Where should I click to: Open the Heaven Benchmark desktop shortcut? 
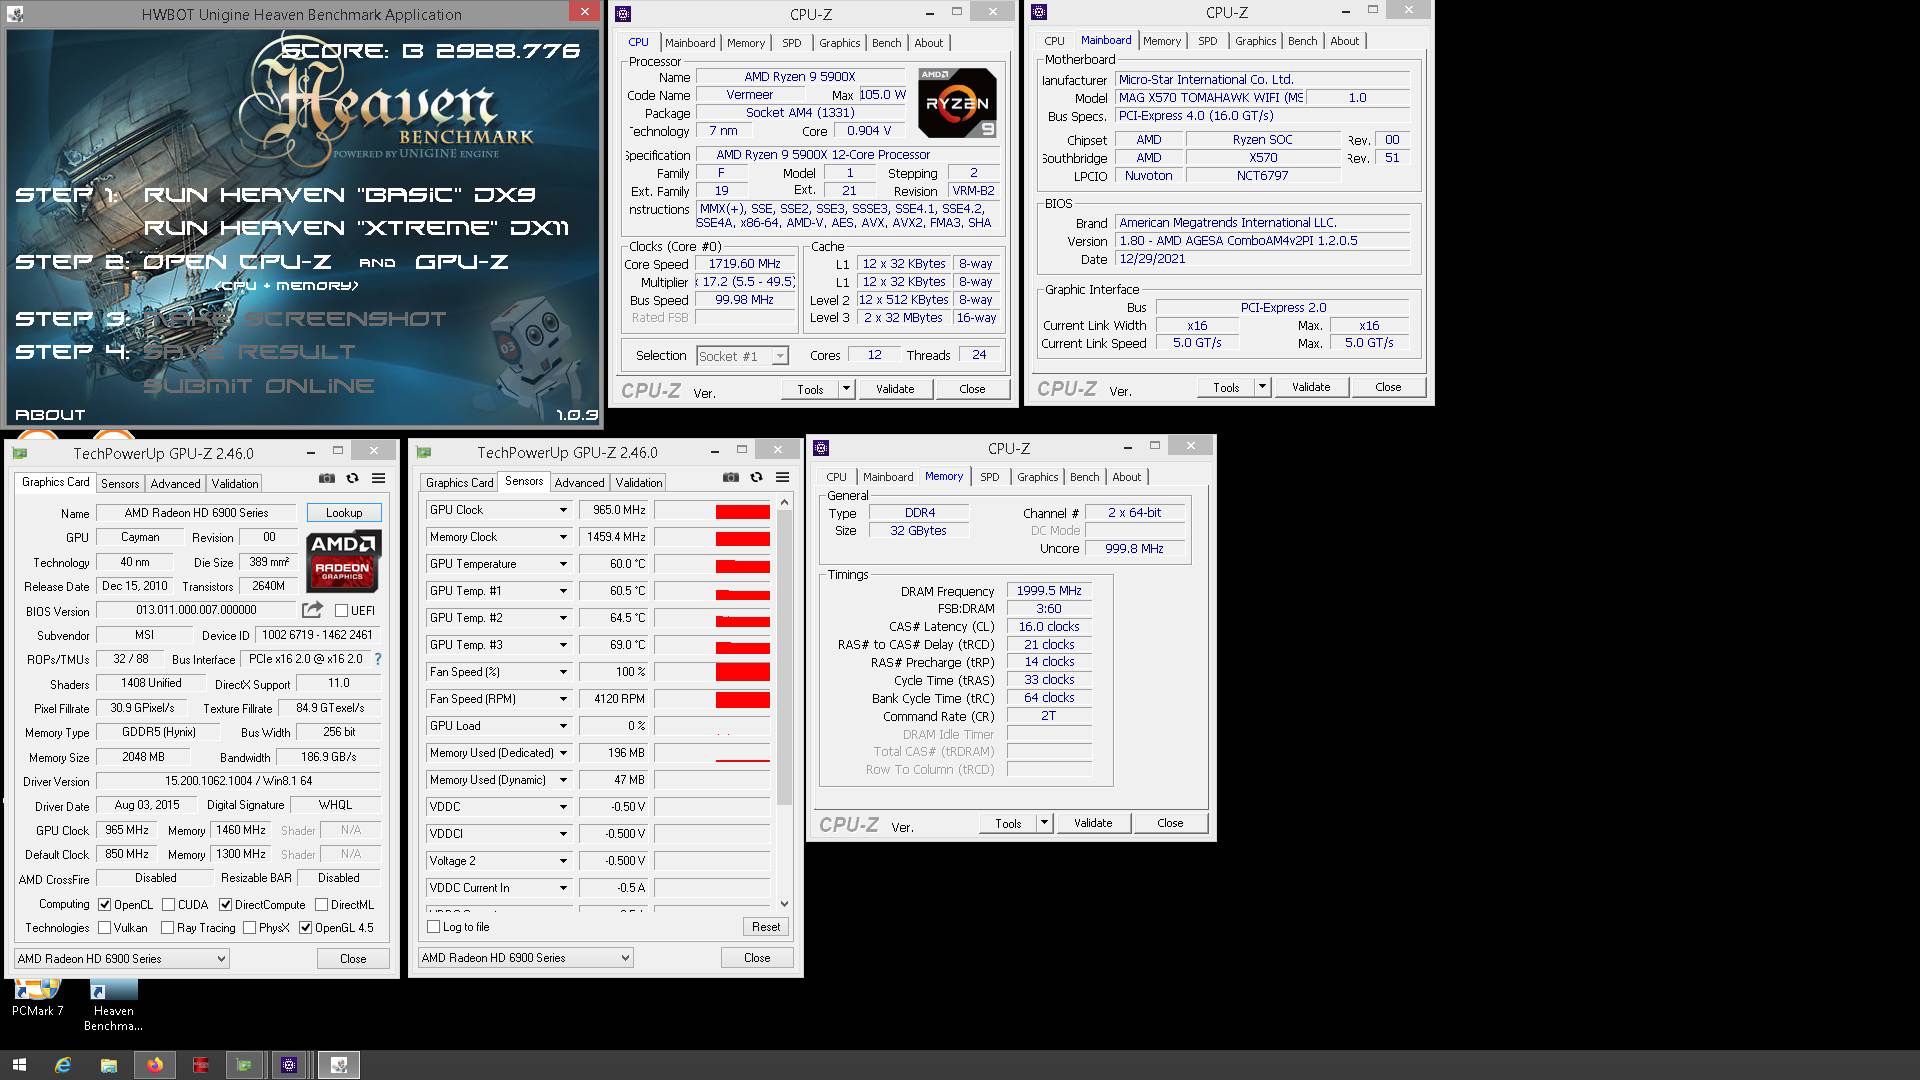[113, 1006]
